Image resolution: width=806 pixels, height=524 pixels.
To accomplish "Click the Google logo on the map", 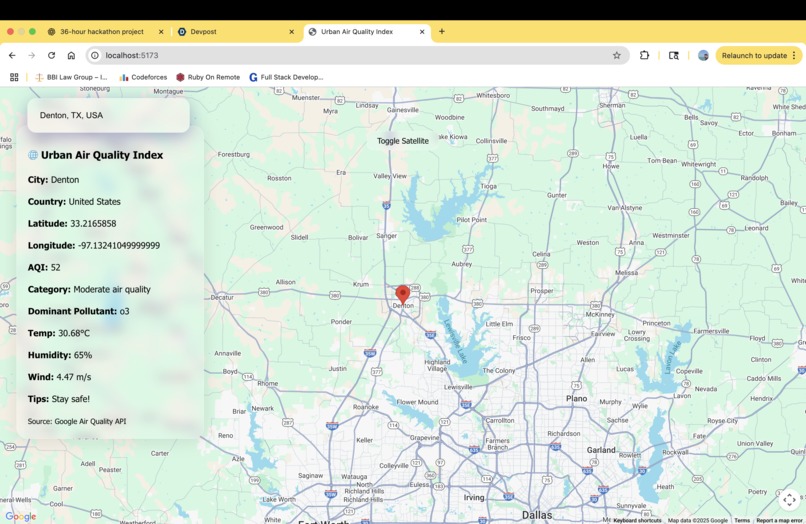I will (21, 516).
